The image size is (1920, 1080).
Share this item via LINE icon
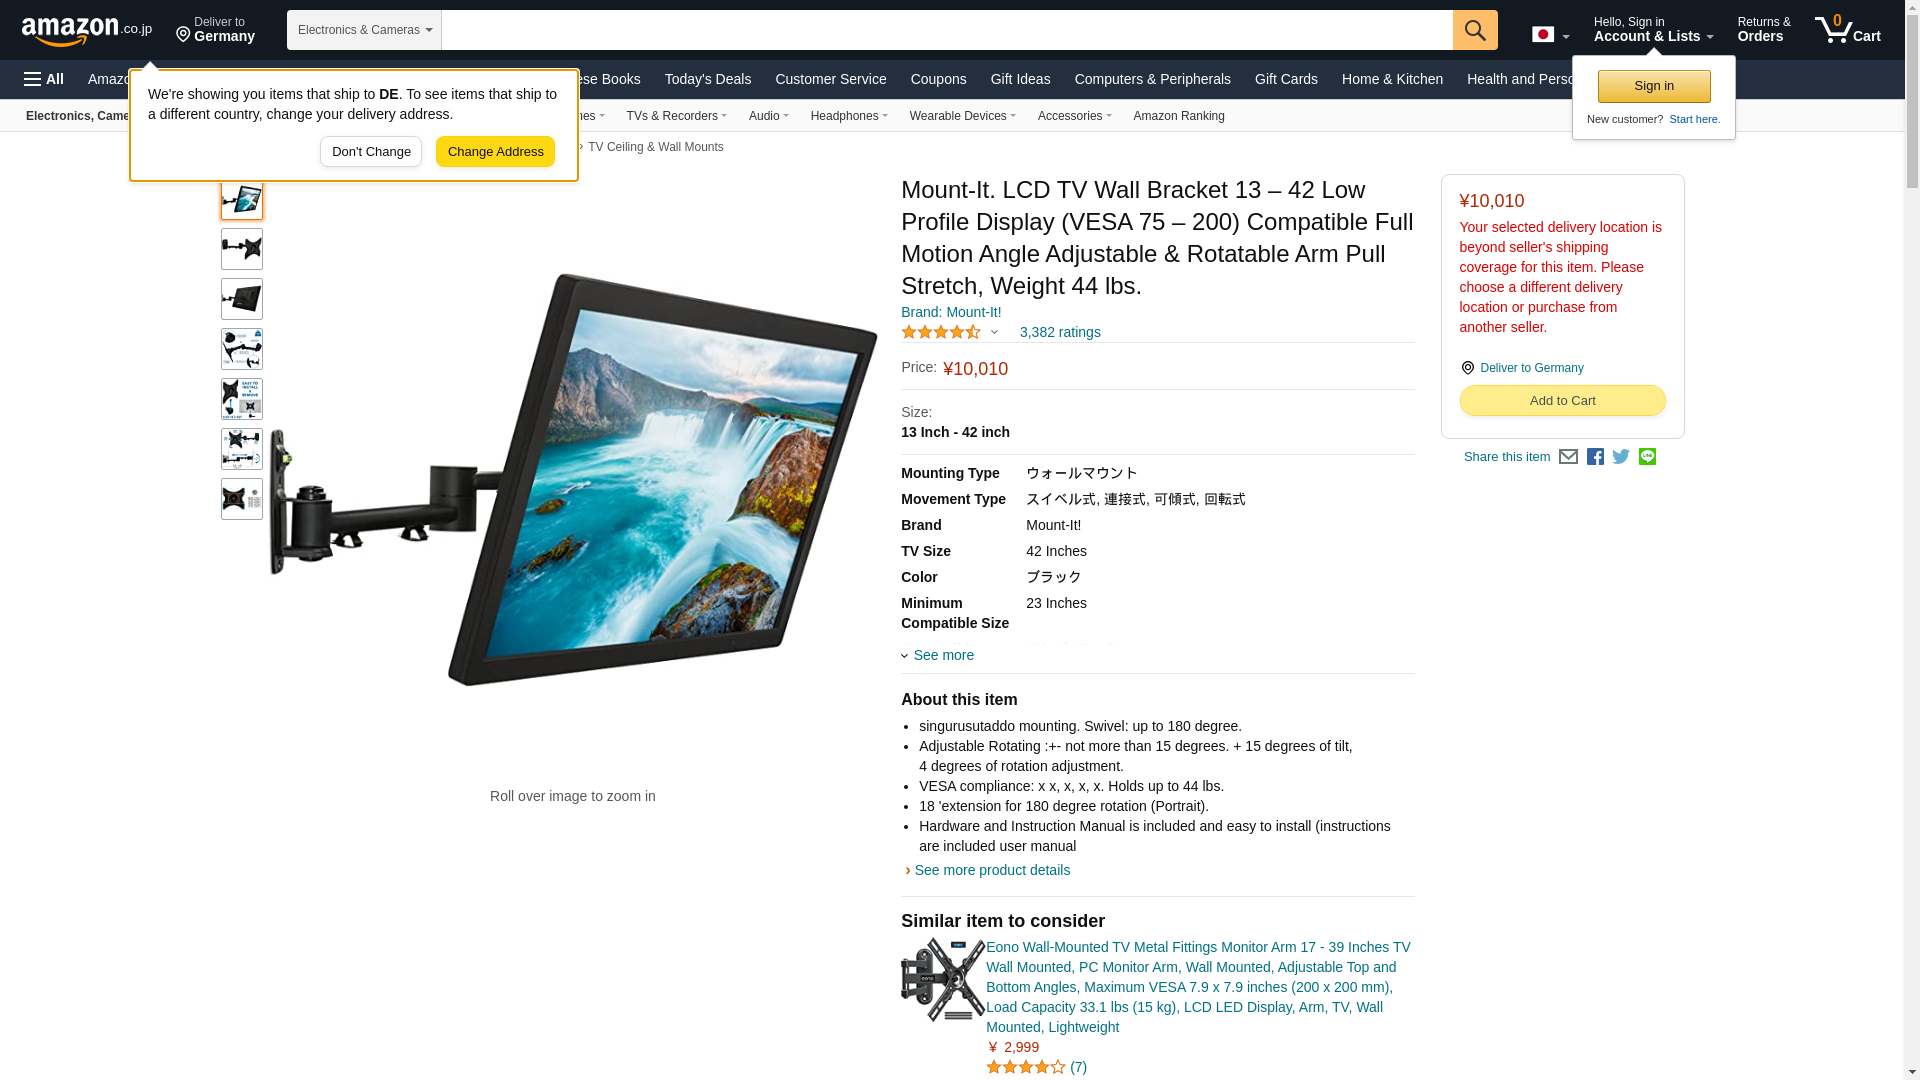(x=1647, y=457)
